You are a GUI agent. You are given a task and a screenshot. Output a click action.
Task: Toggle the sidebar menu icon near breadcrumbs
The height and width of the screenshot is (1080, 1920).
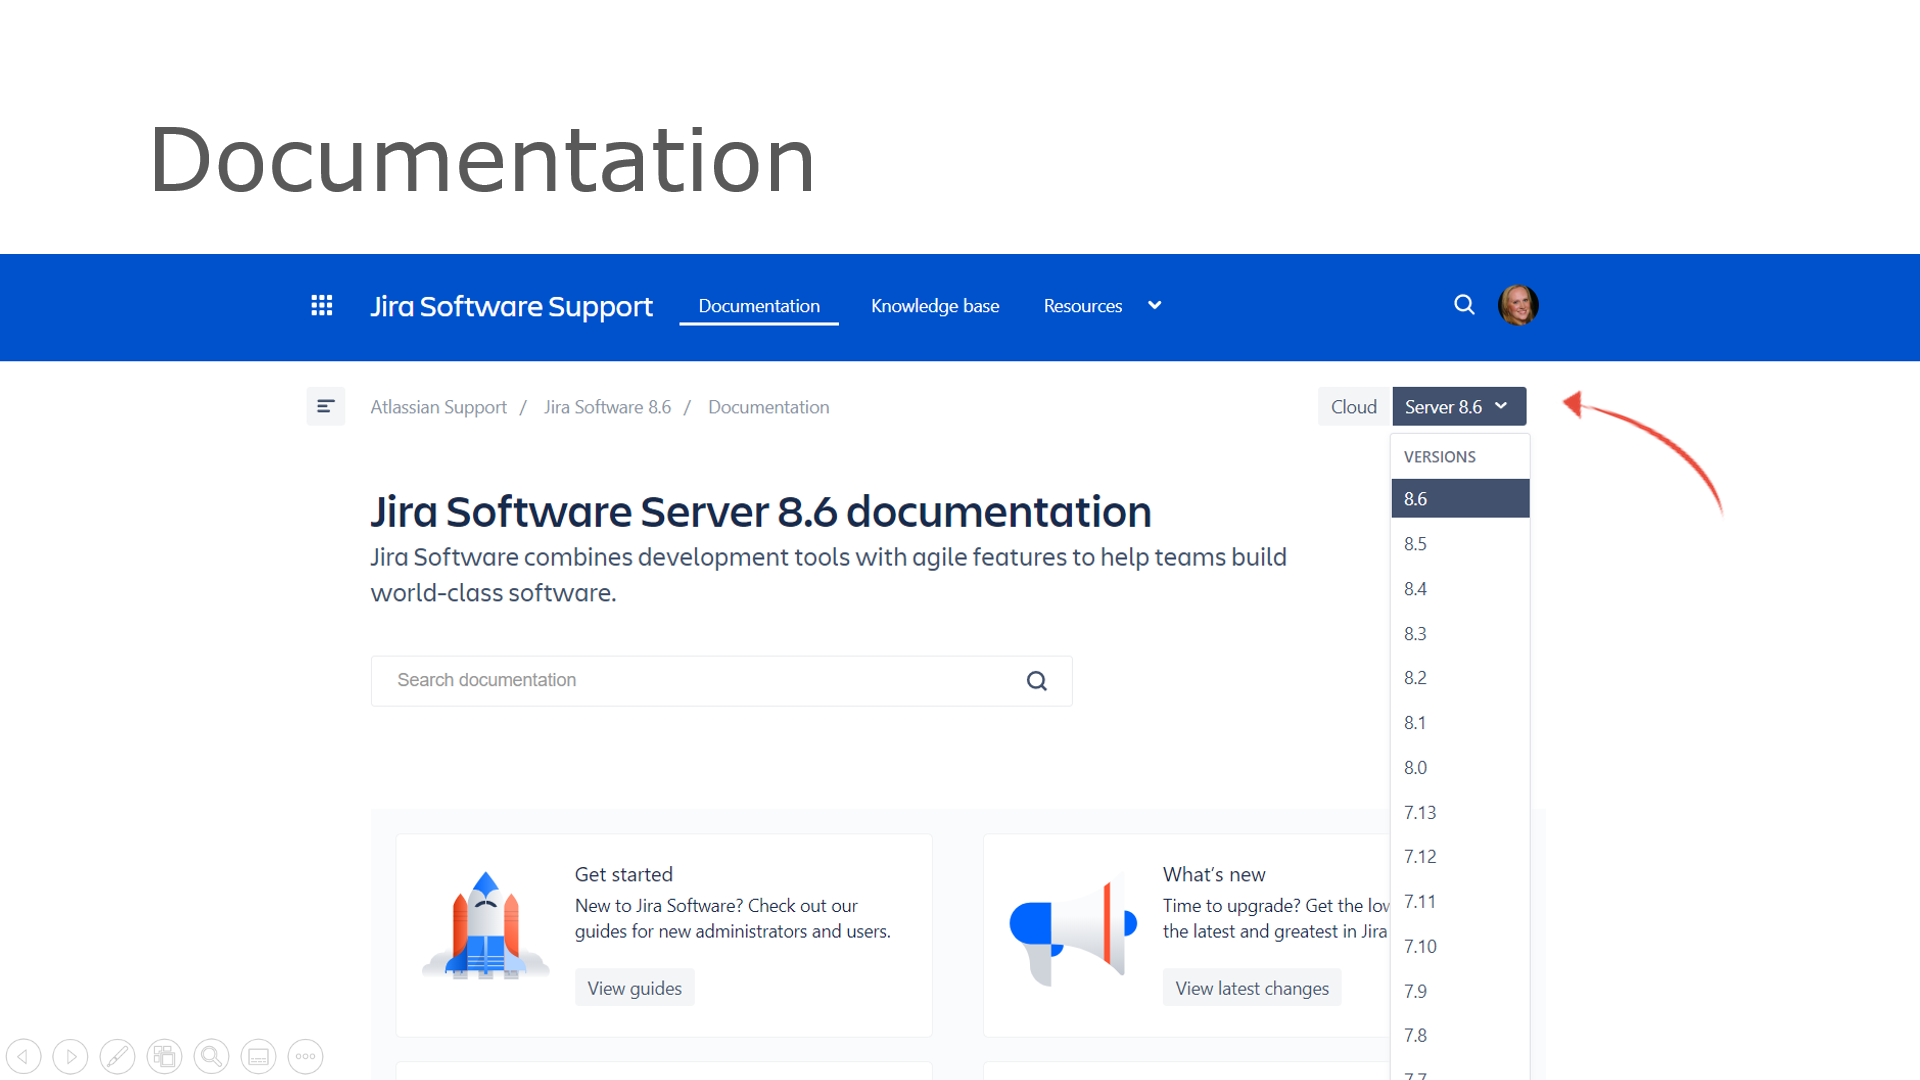pyautogui.click(x=326, y=406)
